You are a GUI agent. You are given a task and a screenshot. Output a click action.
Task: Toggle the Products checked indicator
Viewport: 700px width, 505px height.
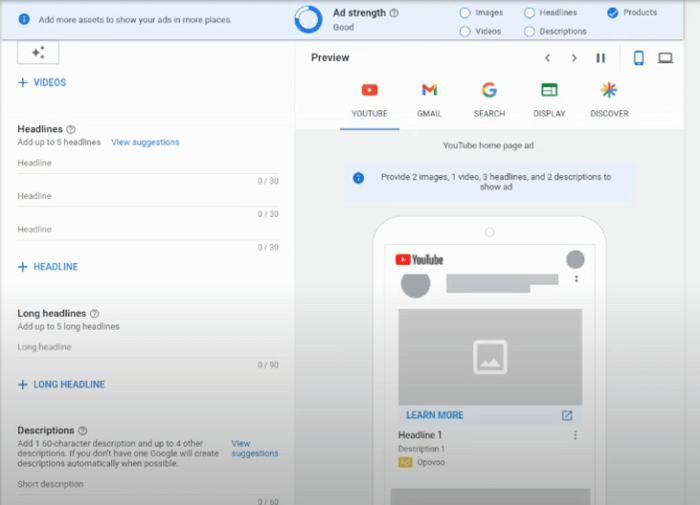[612, 13]
